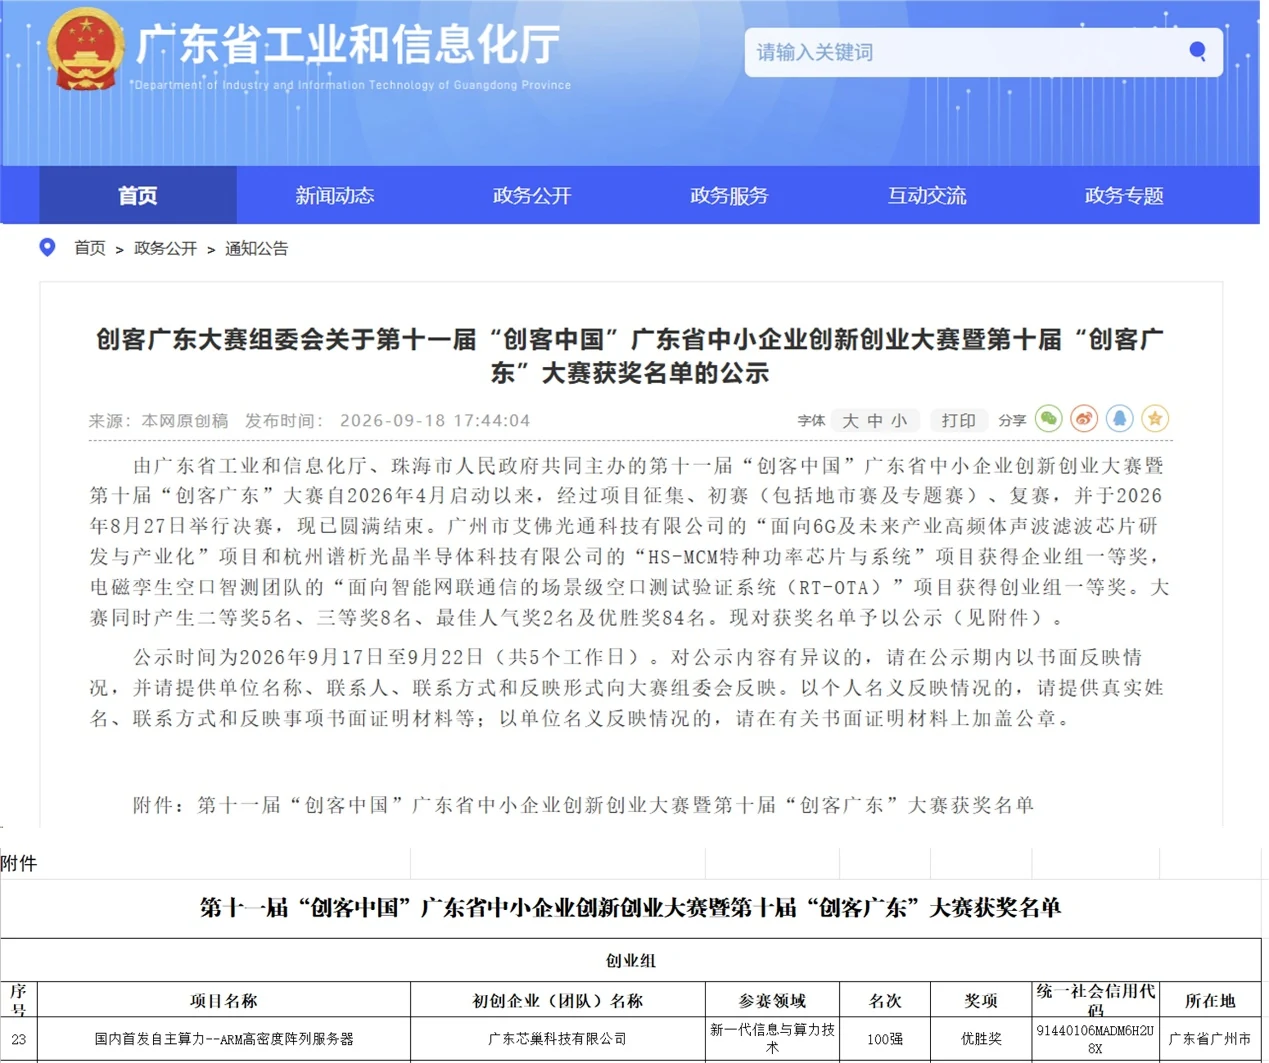The width and height of the screenshot is (1269, 1063).
Task: Click publish time 2026-09-18 17:44:04
Action: point(435,421)
